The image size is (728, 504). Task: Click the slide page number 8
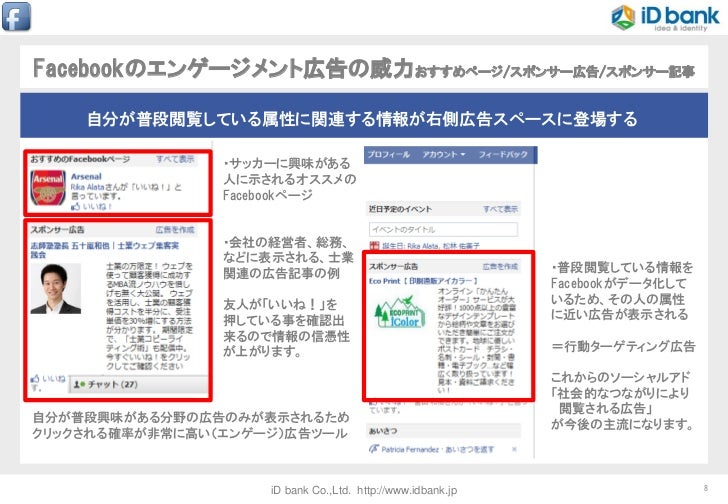706,488
